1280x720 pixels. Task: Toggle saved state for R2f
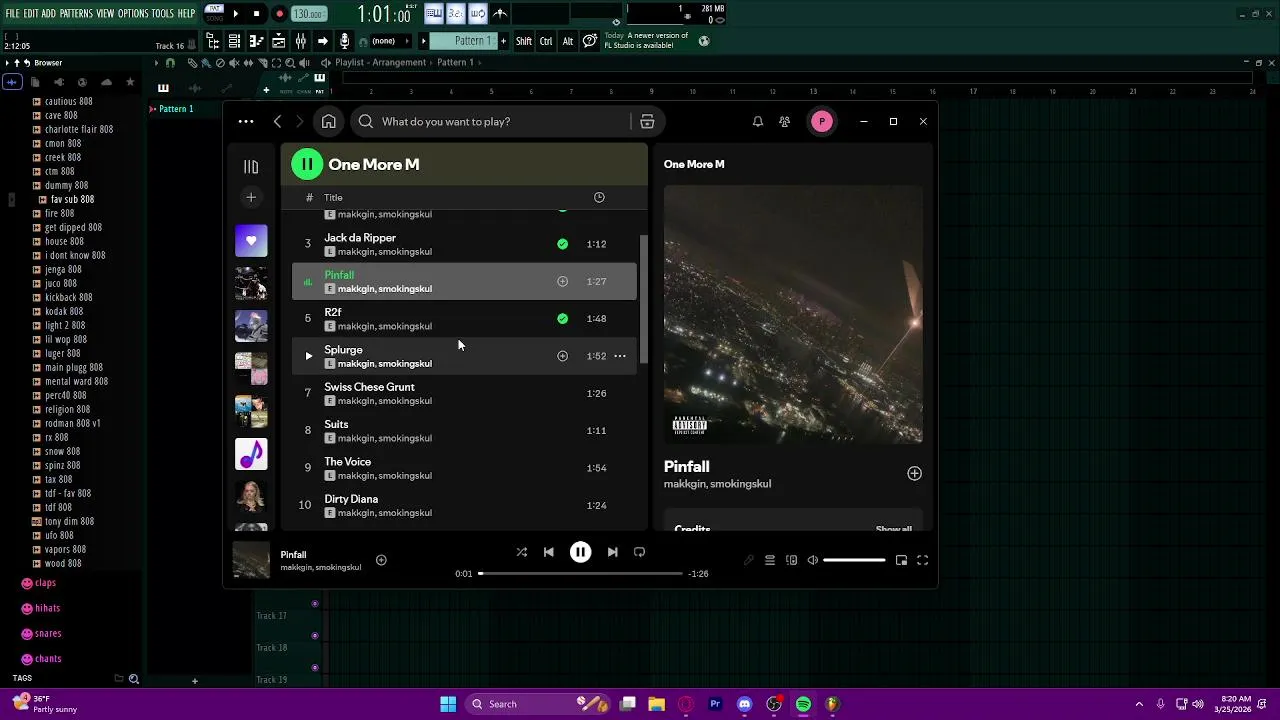click(562, 319)
